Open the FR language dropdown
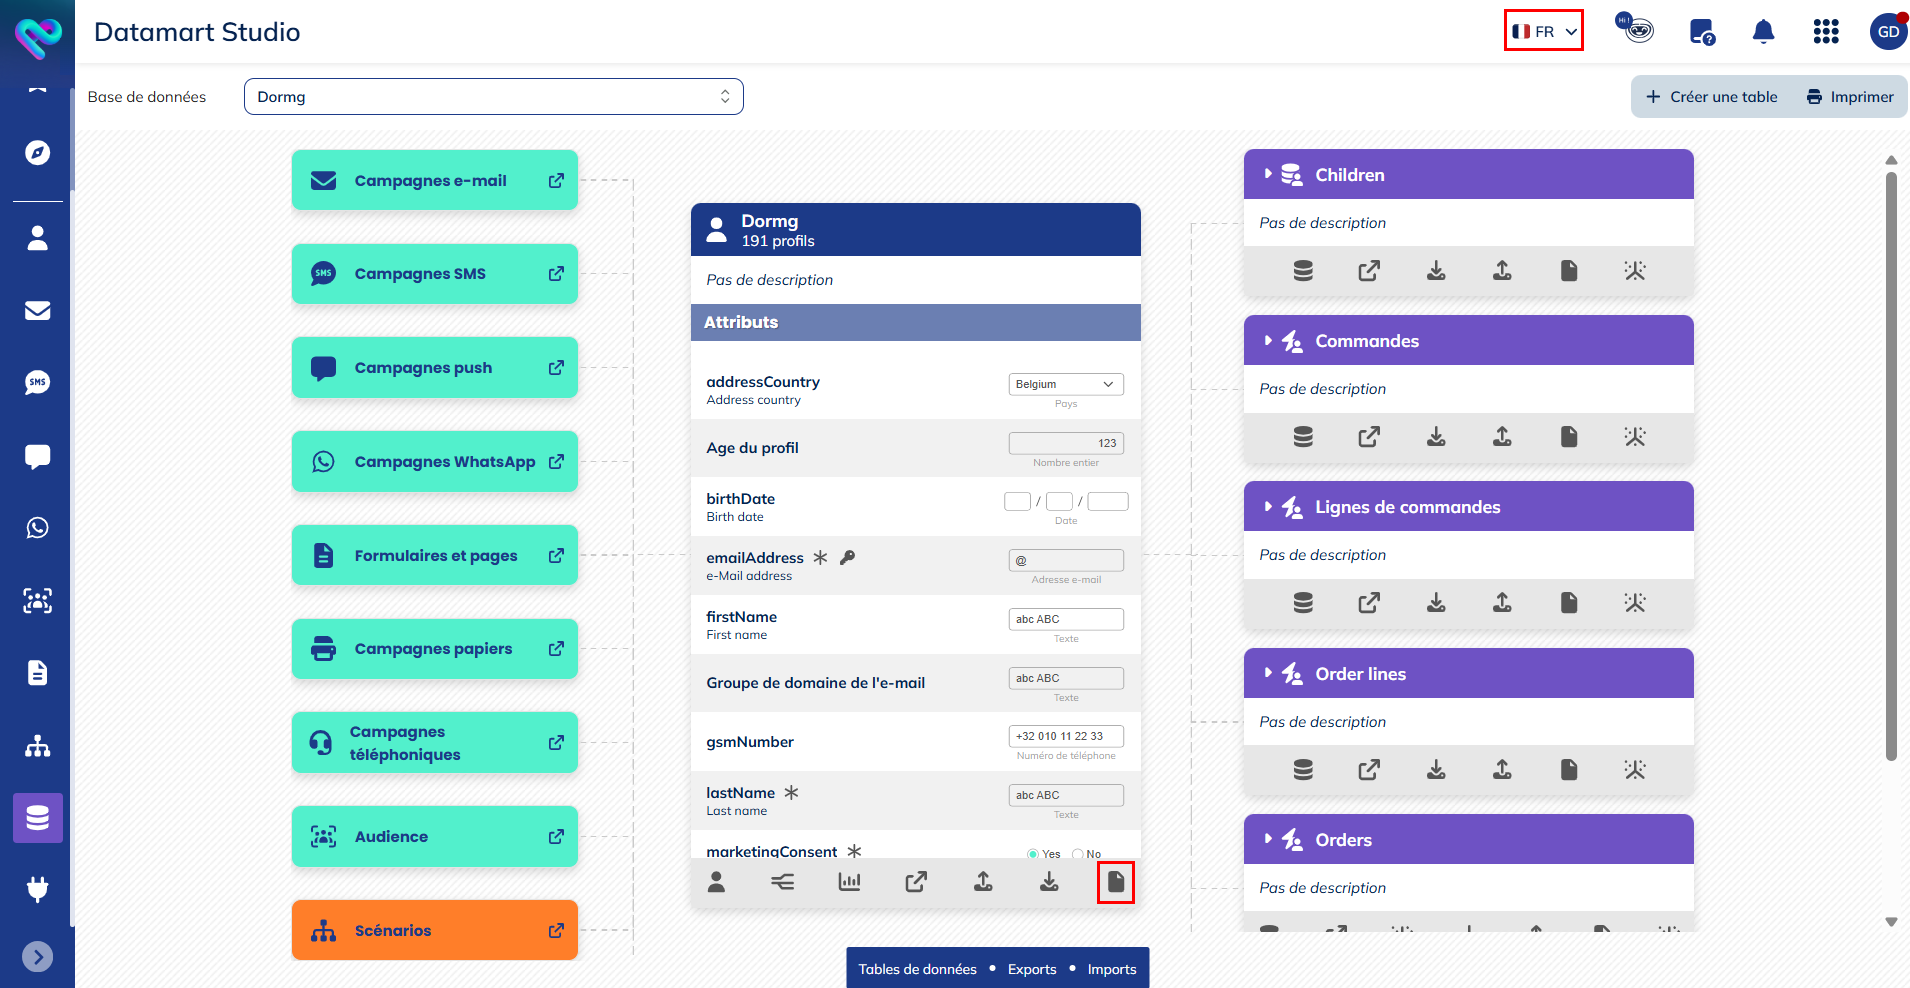1910x988 pixels. [1543, 32]
